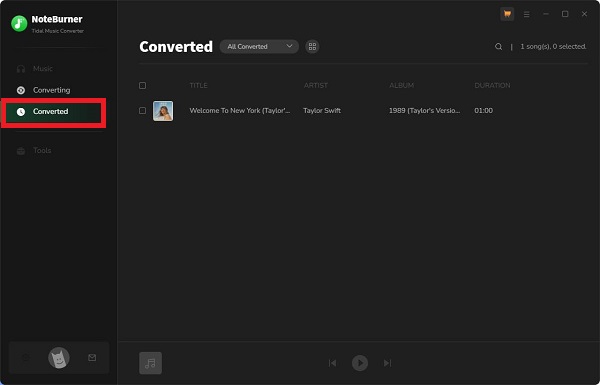
Task: Select the Welcome To New York title
Action: [x=240, y=111]
